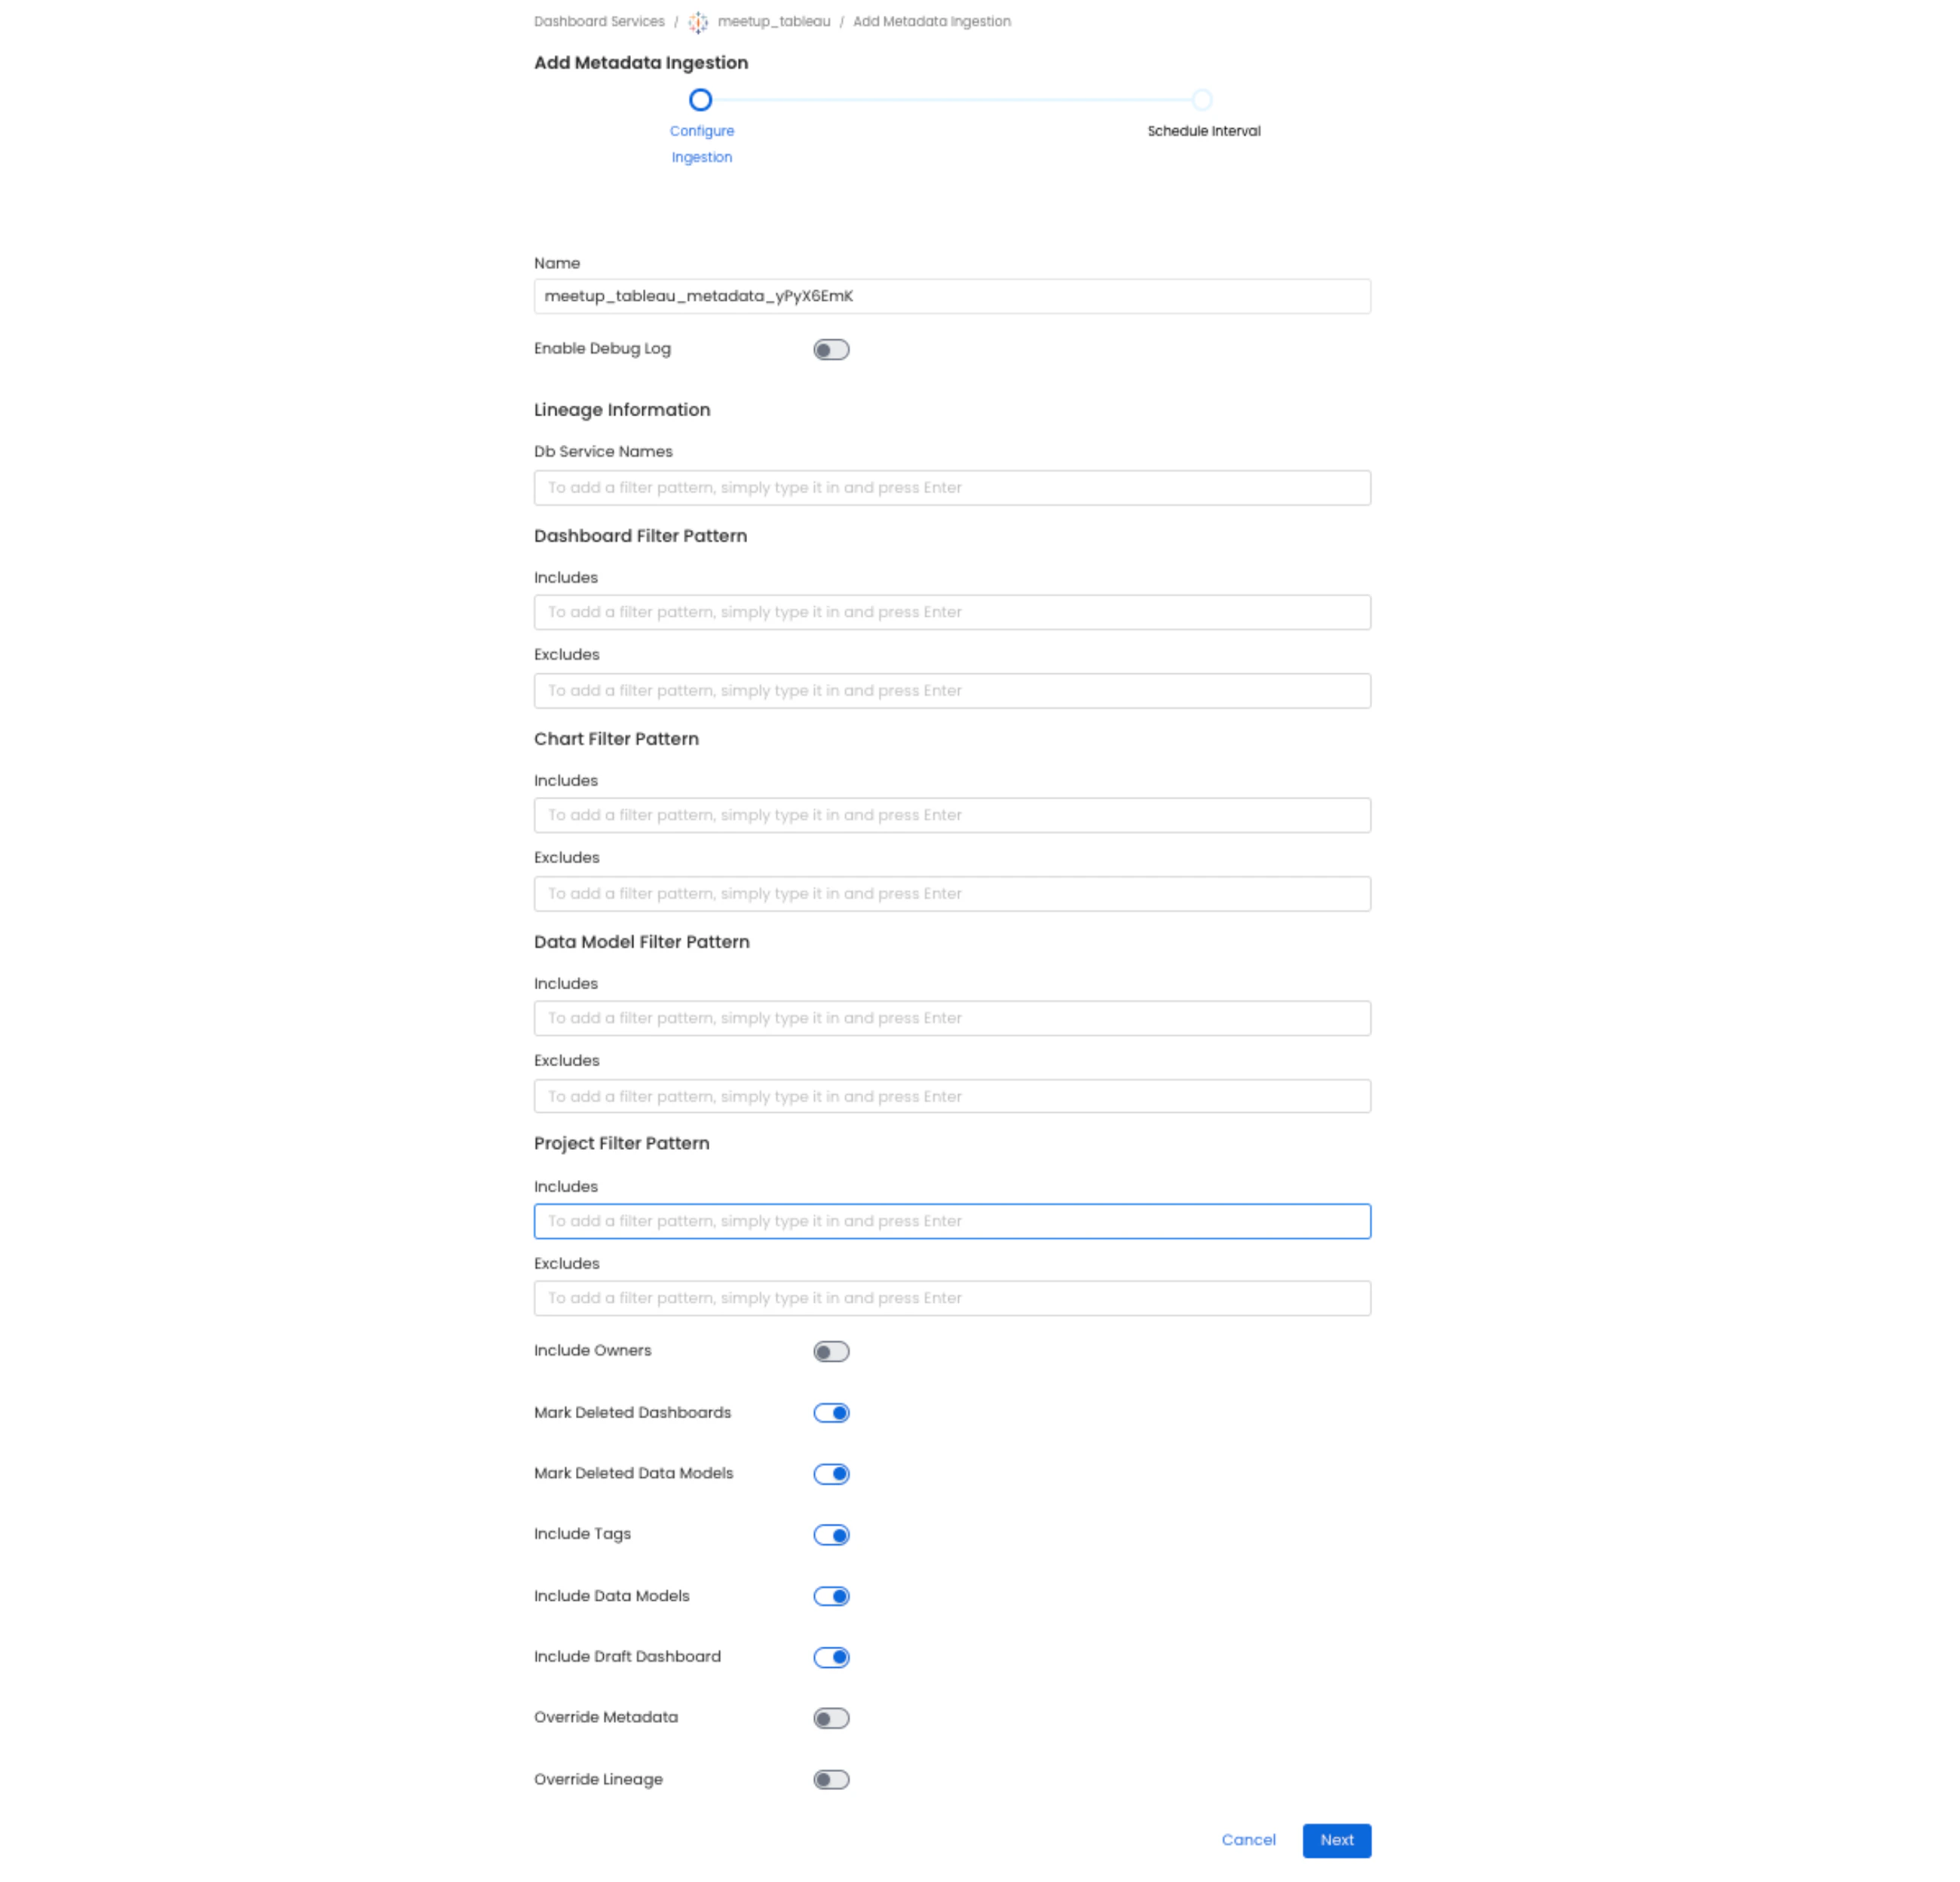
Task: Click the ingestion Name input field
Action: tap(951, 296)
